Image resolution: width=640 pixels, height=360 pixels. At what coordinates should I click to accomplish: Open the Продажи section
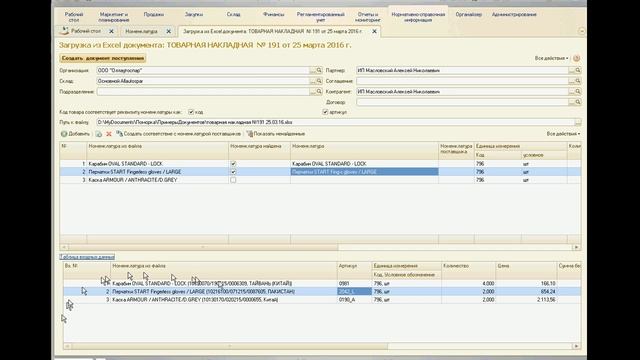click(154, 14)
